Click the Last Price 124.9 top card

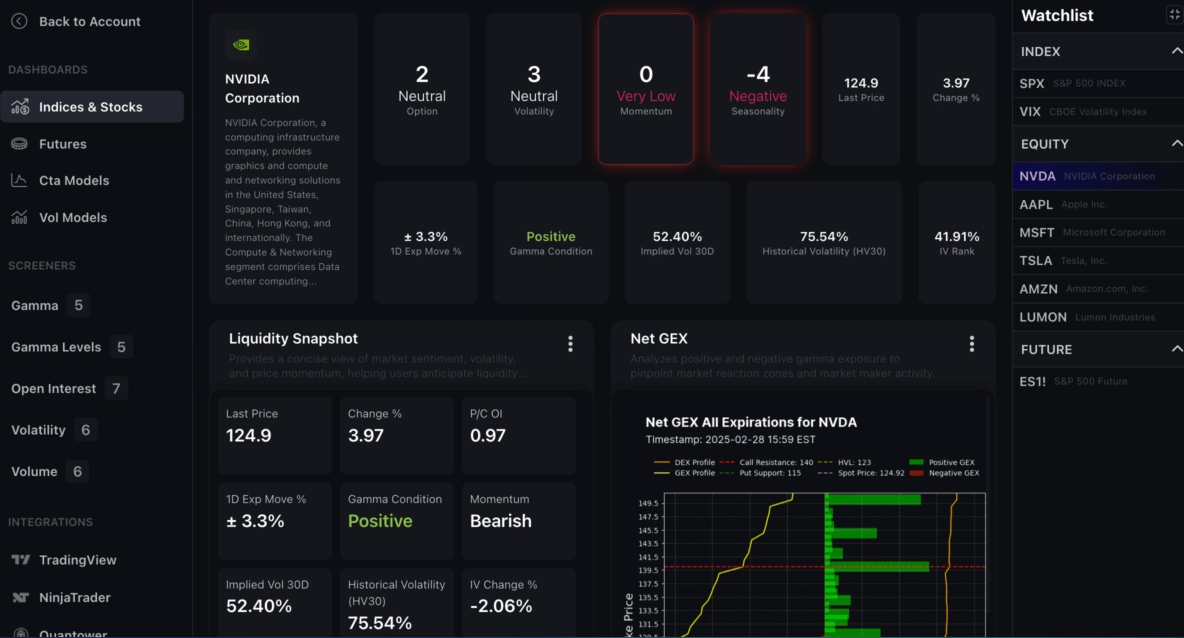tap(861, 89)
